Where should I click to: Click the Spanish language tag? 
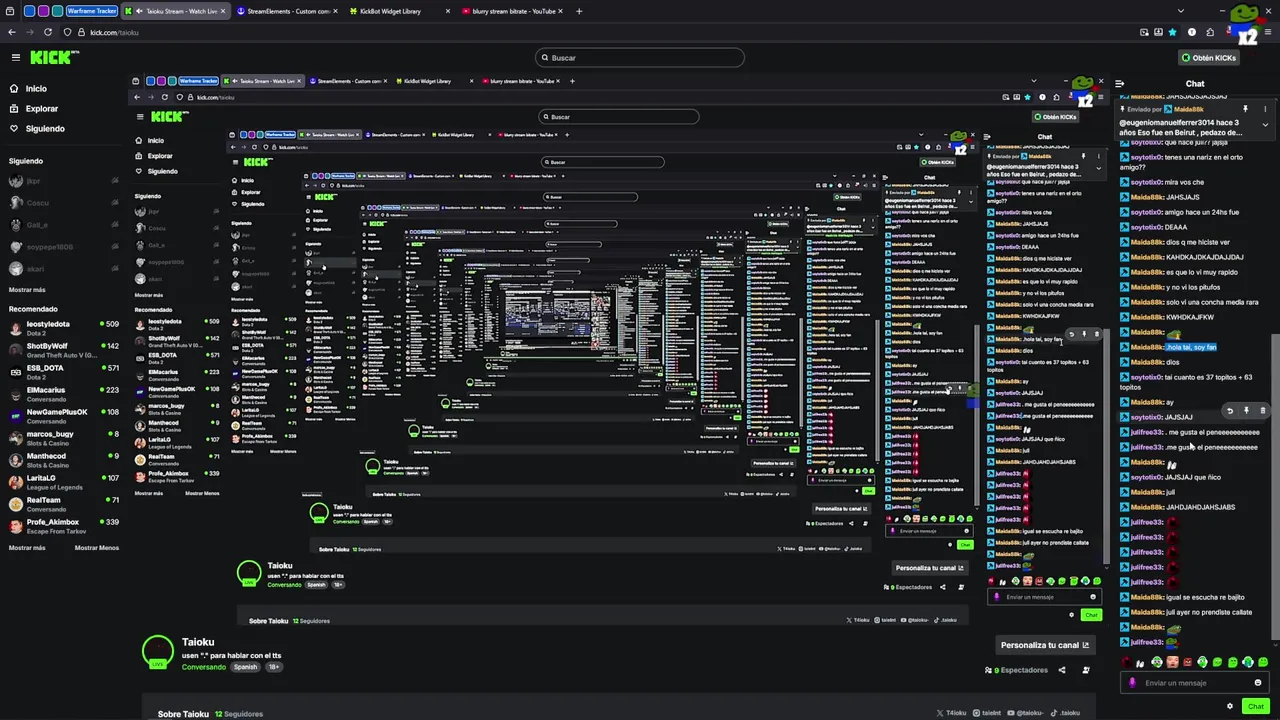(x=245, y=667)
